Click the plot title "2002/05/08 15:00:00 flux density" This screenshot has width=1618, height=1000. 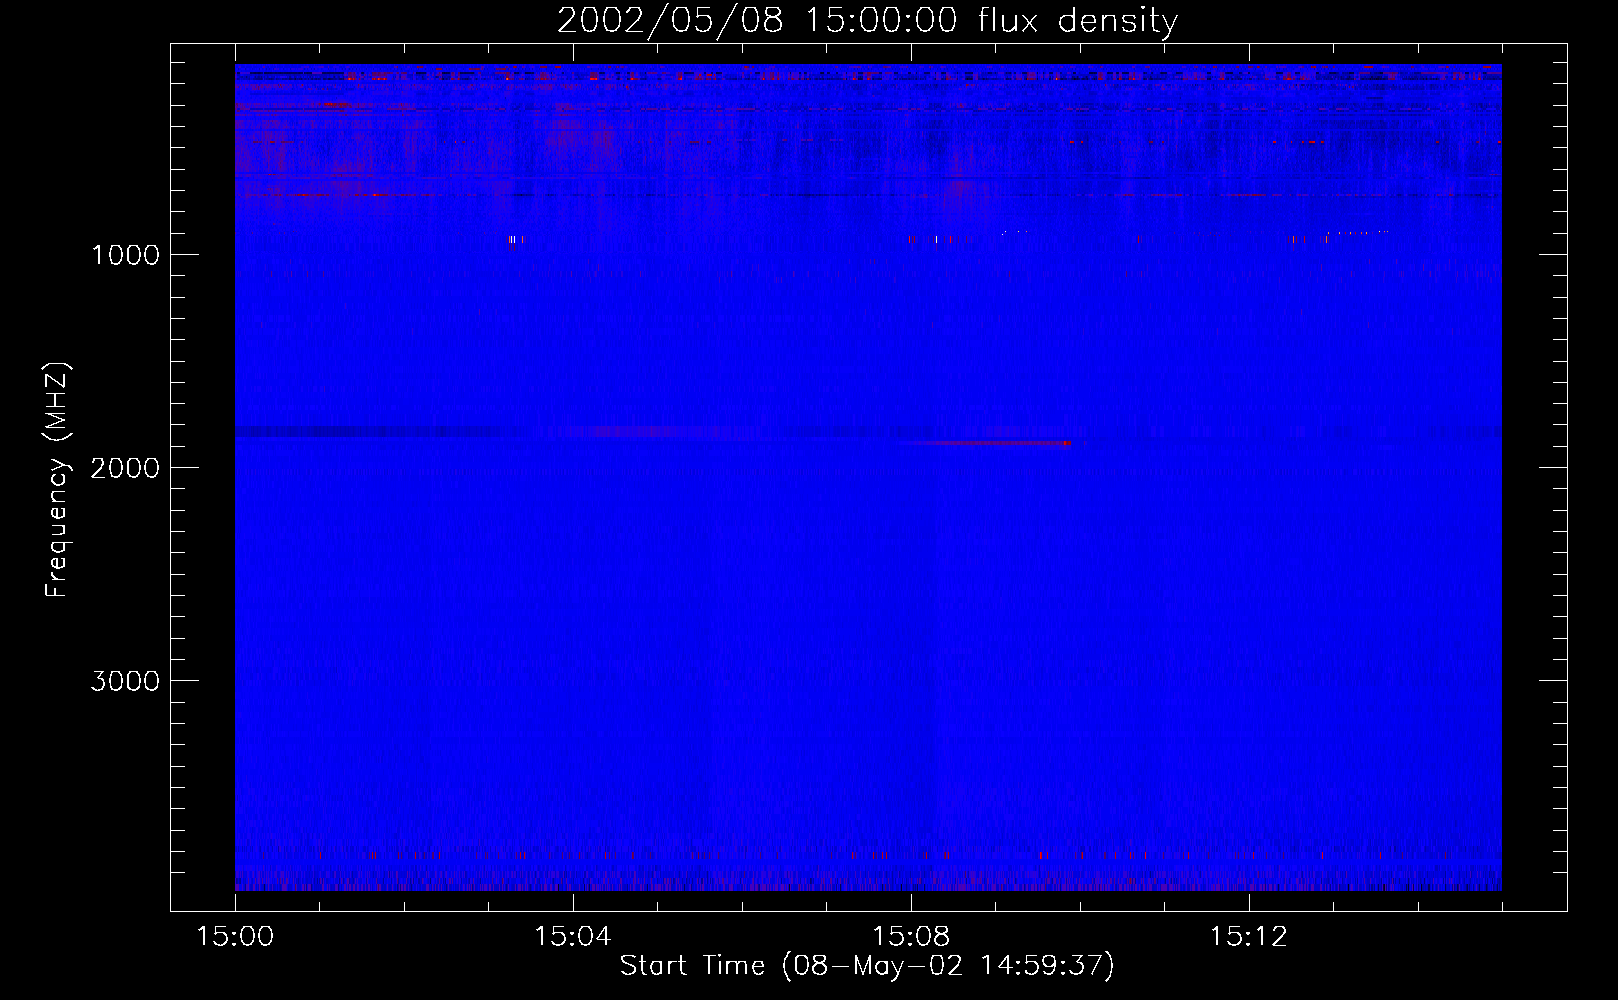click(867, 21)
